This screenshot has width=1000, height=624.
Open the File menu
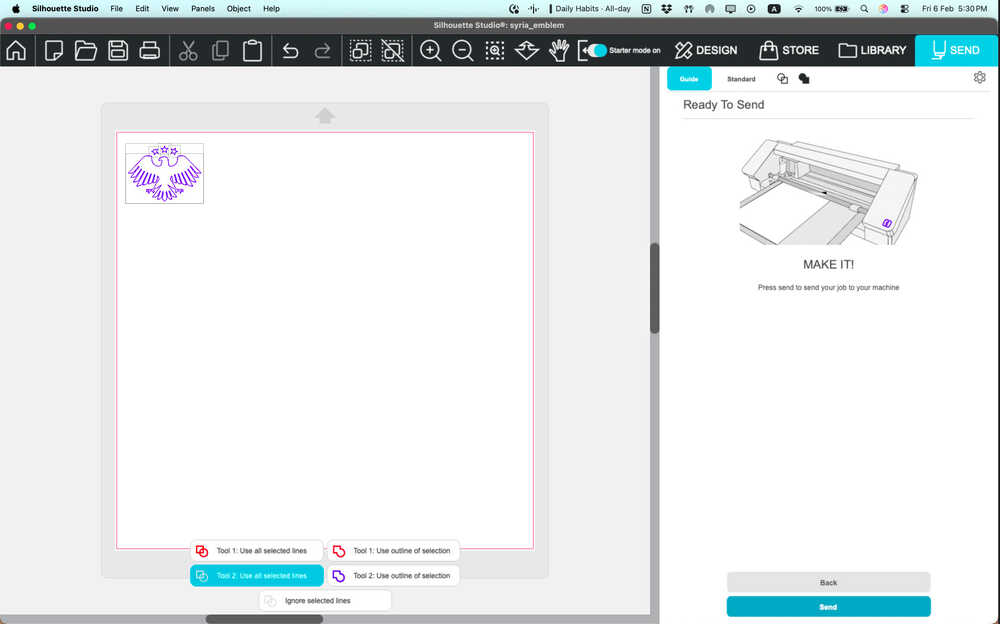tap(116, 9)
